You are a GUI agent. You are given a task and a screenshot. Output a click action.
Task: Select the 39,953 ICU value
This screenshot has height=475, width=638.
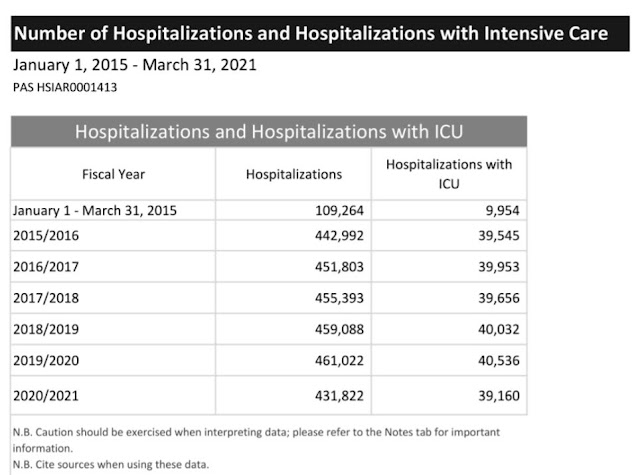coord(499,267)
